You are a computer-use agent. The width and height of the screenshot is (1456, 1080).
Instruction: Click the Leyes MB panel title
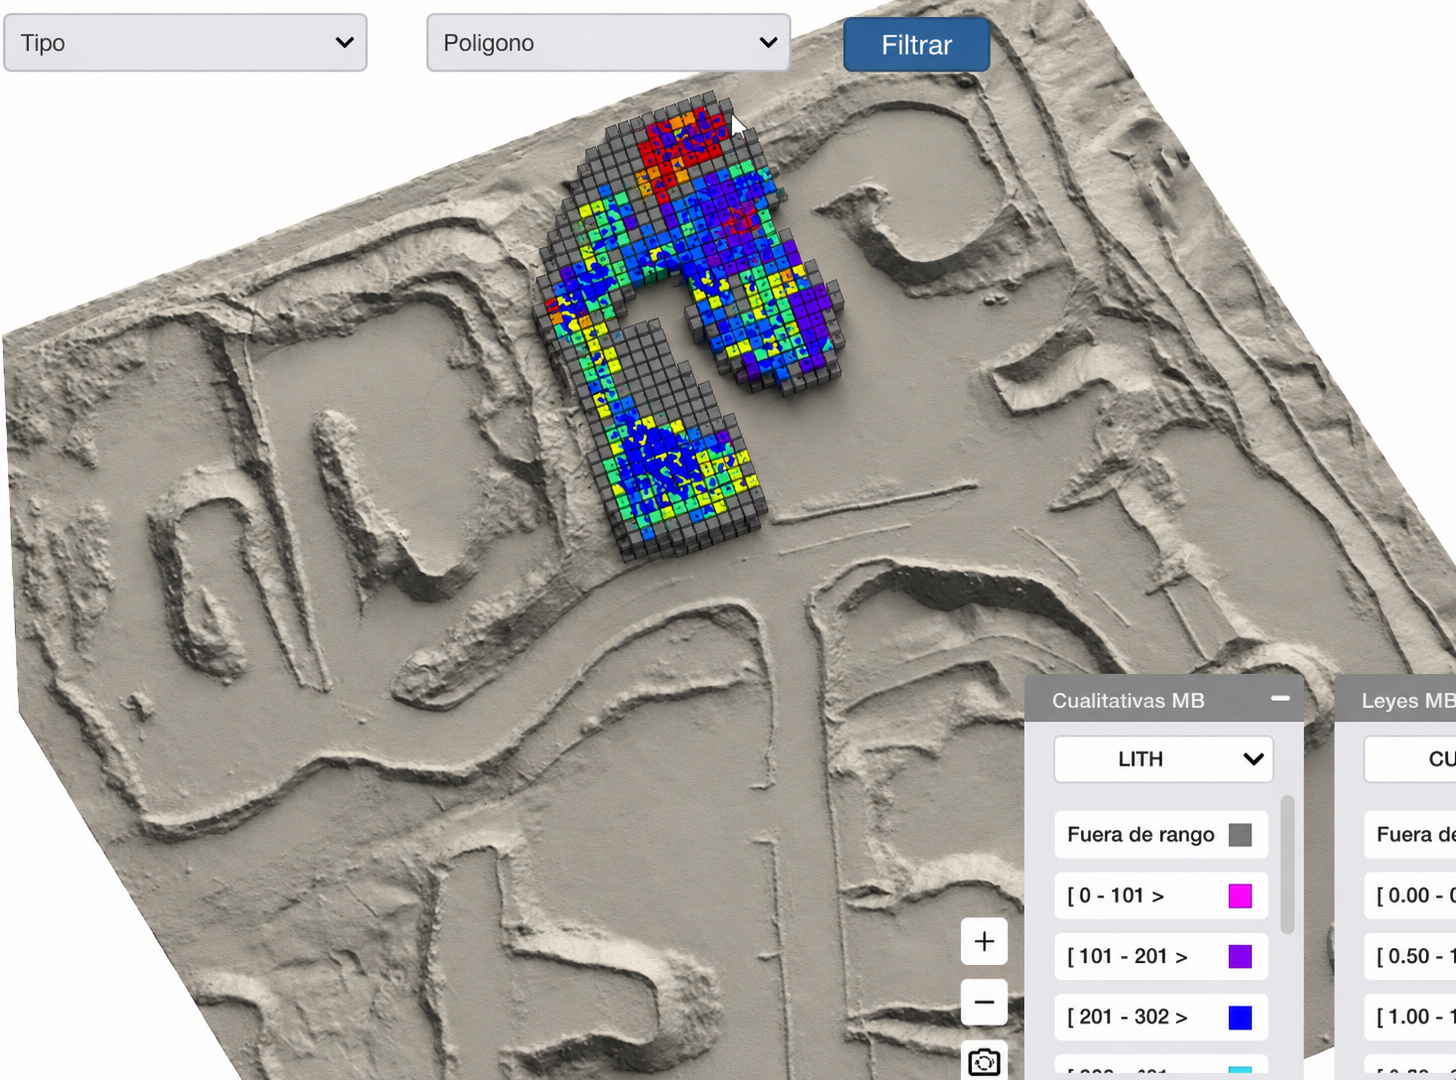pyautogui.click(x=1408, y=701)
